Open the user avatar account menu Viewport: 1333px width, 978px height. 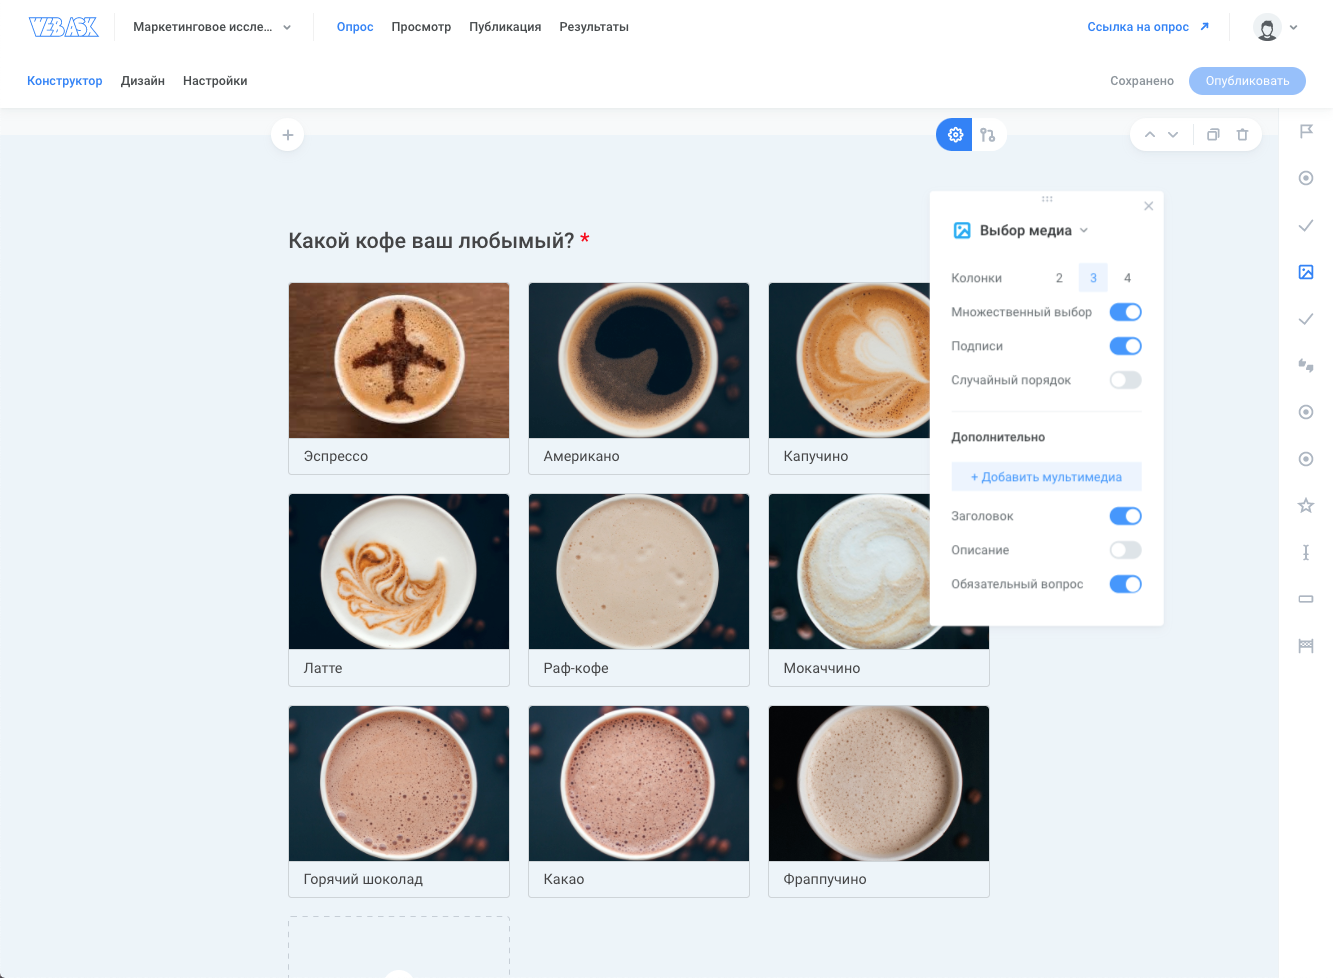(1275, 28)
